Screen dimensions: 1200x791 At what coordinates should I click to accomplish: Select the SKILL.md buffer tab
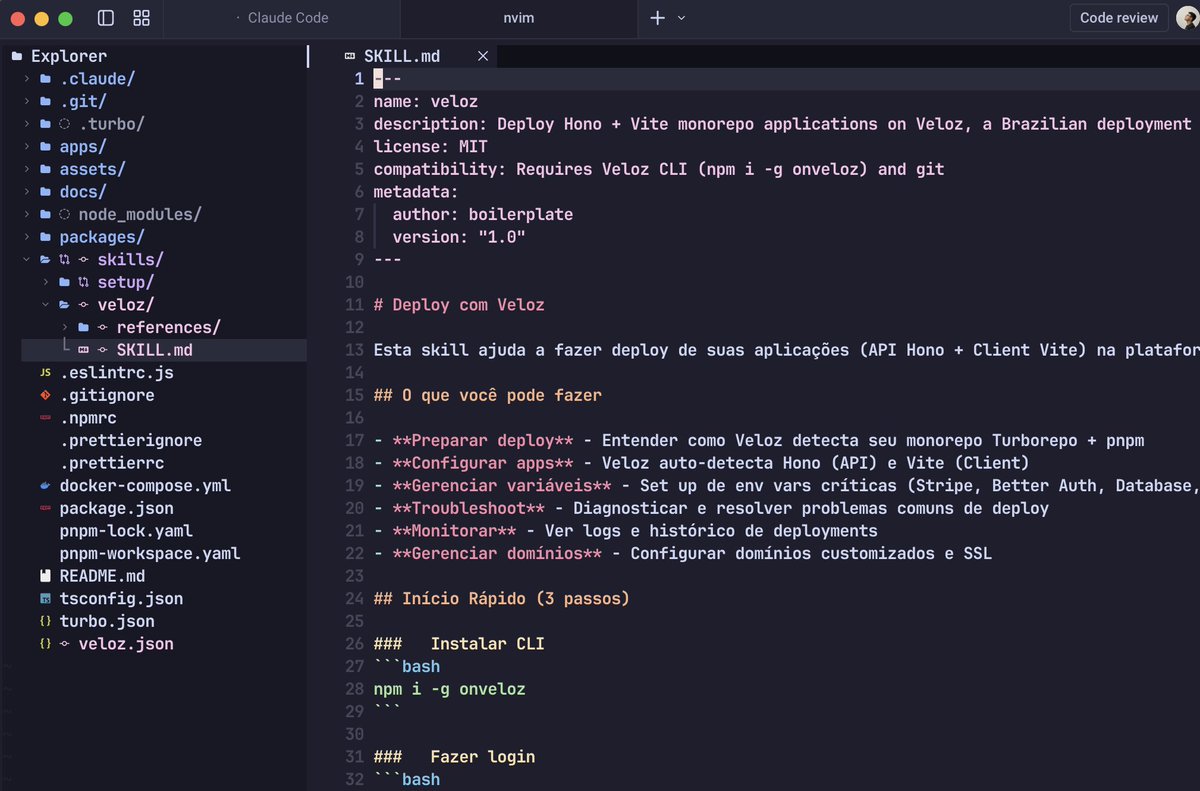coord(402,56)
